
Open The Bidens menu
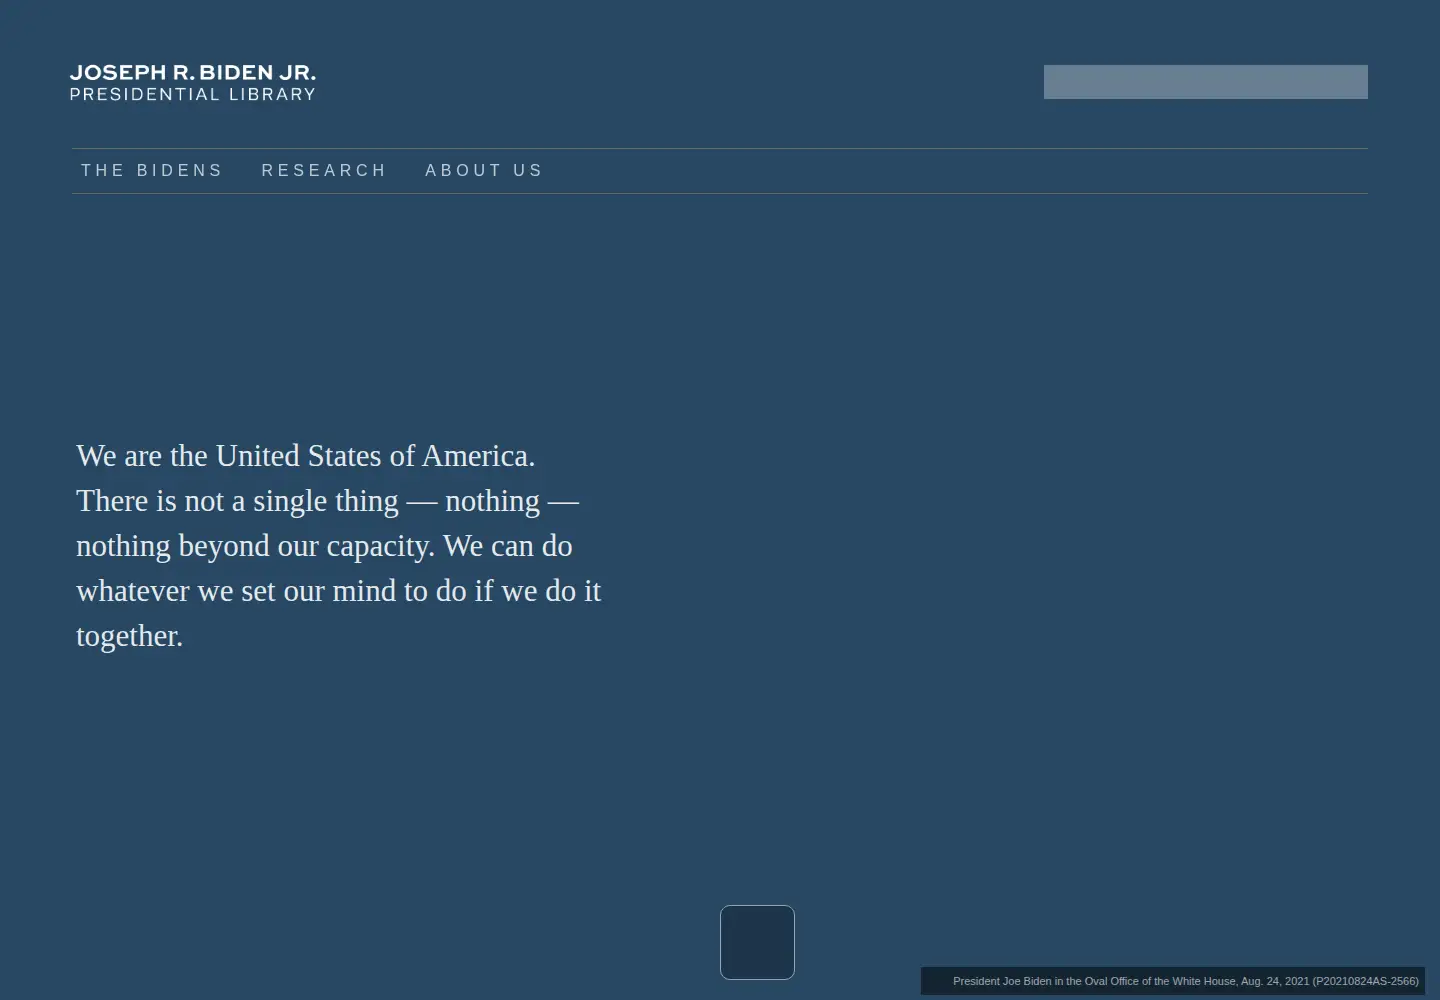tap(152, 171)
